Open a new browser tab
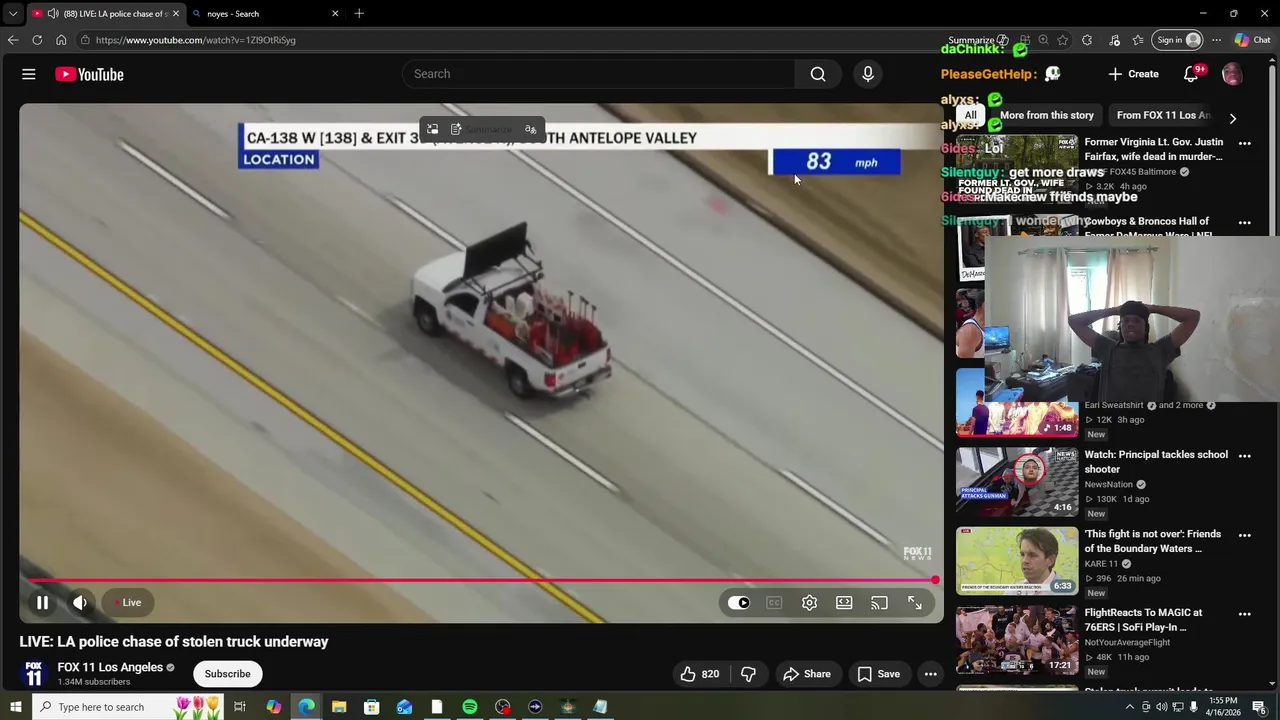 pyautogui.click(x=359, y=13)
